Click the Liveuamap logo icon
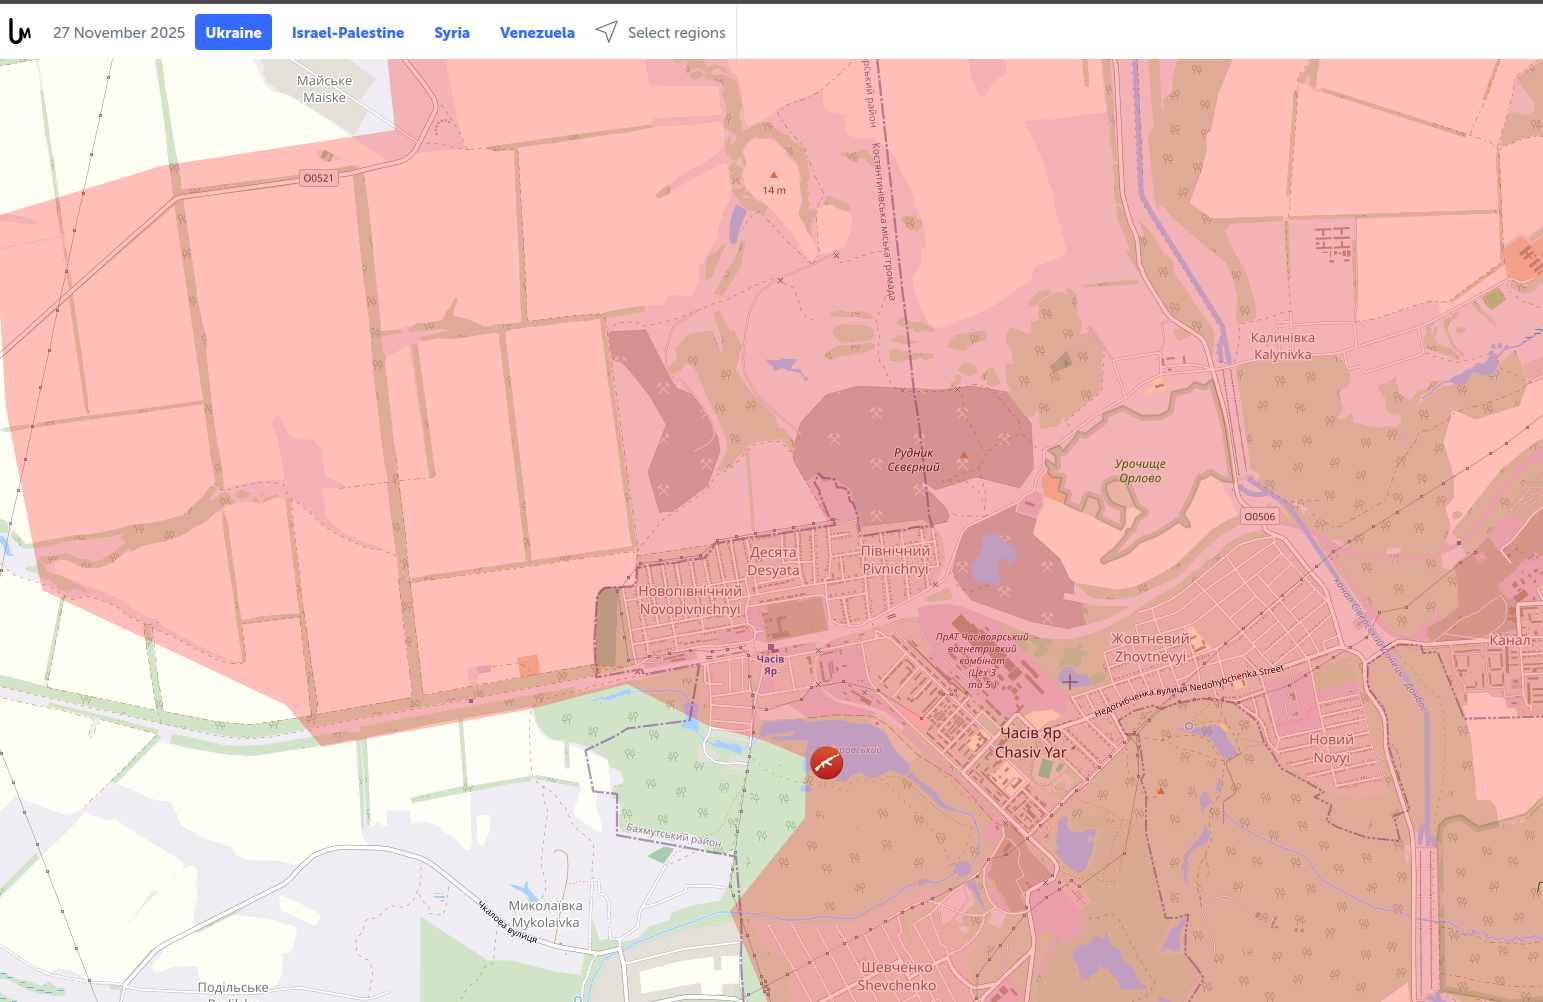 pyautogui.click(x=19, y=32)
